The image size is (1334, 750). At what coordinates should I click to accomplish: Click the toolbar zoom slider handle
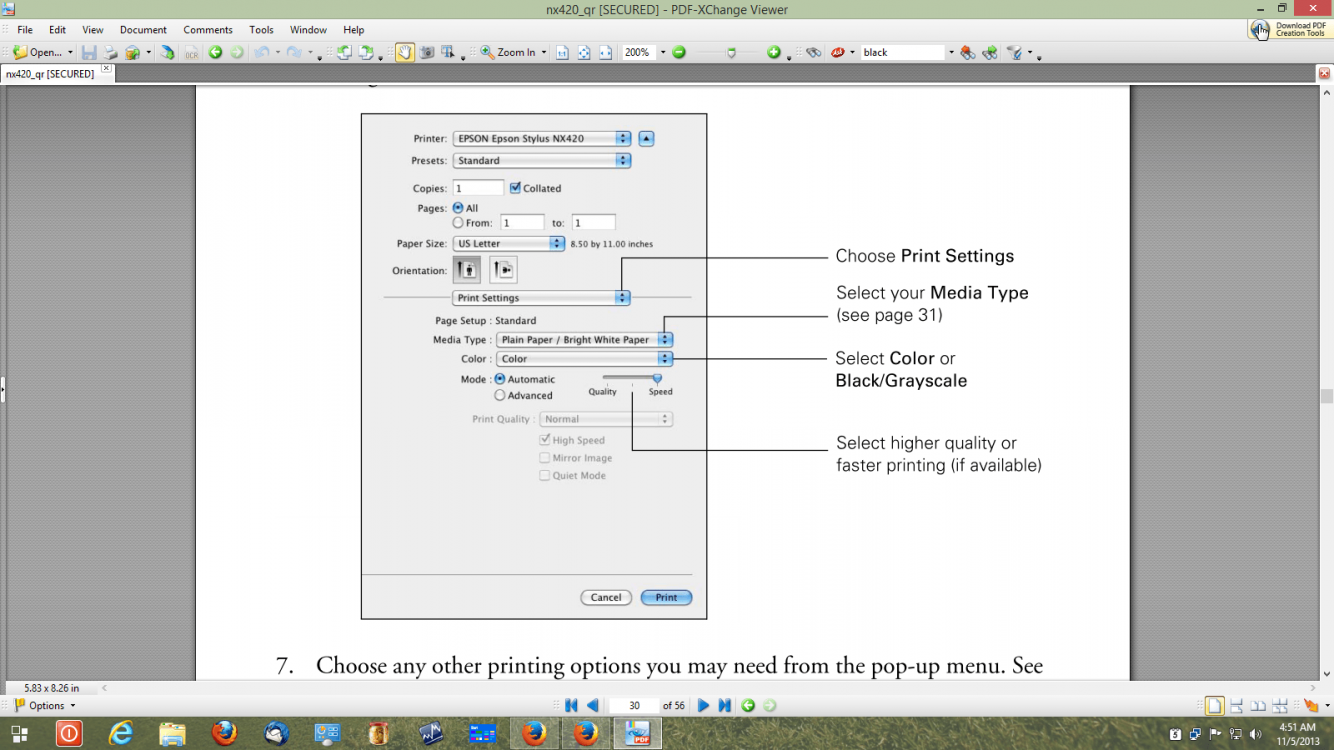pos(731,53)
